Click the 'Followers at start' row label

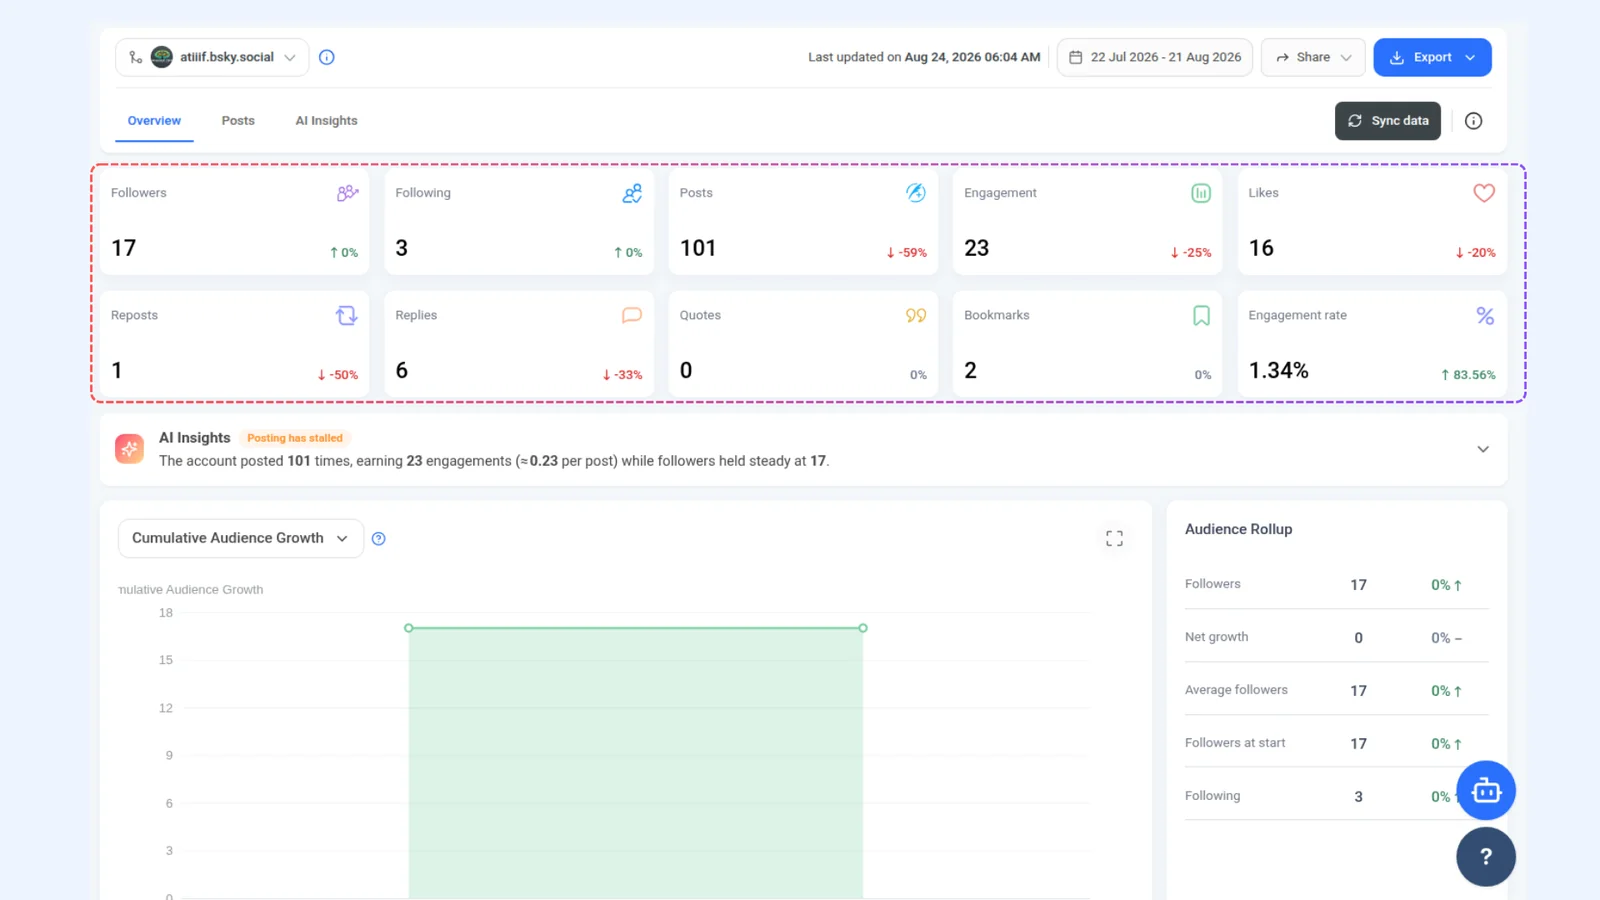[1235, 743]
